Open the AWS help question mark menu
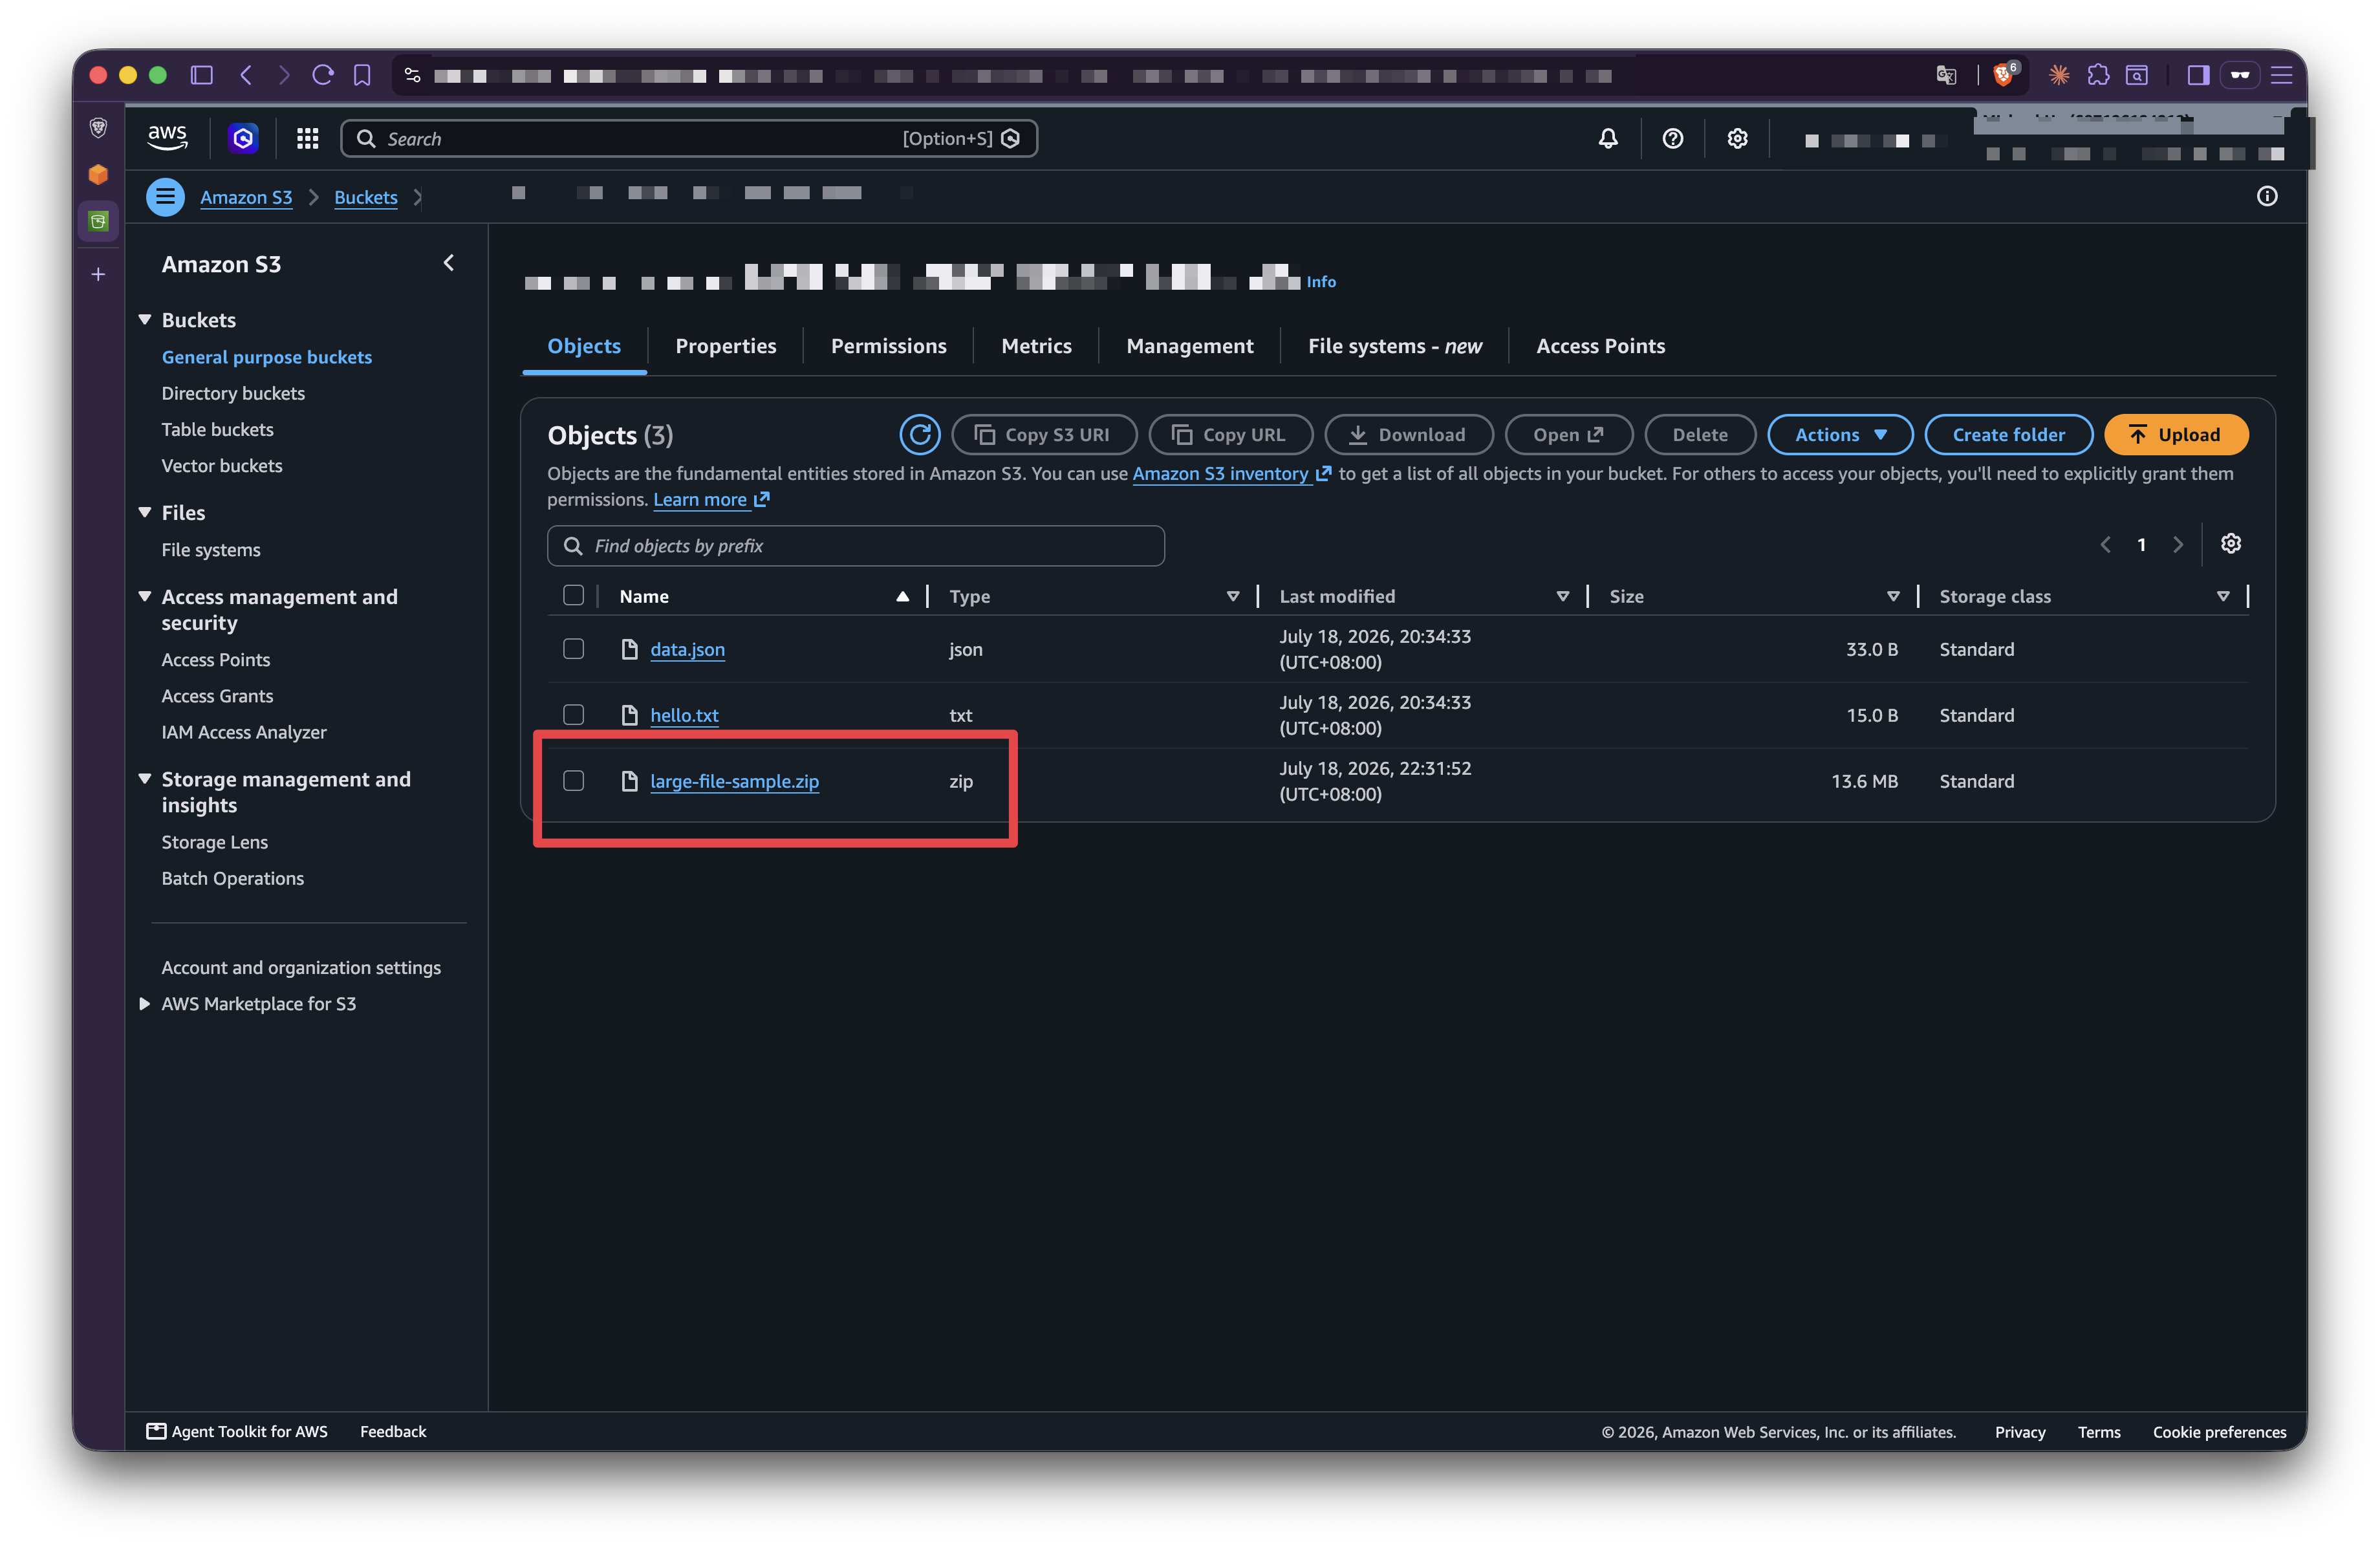This screenshot has height=1547, width=2380. pos(1672,138)
